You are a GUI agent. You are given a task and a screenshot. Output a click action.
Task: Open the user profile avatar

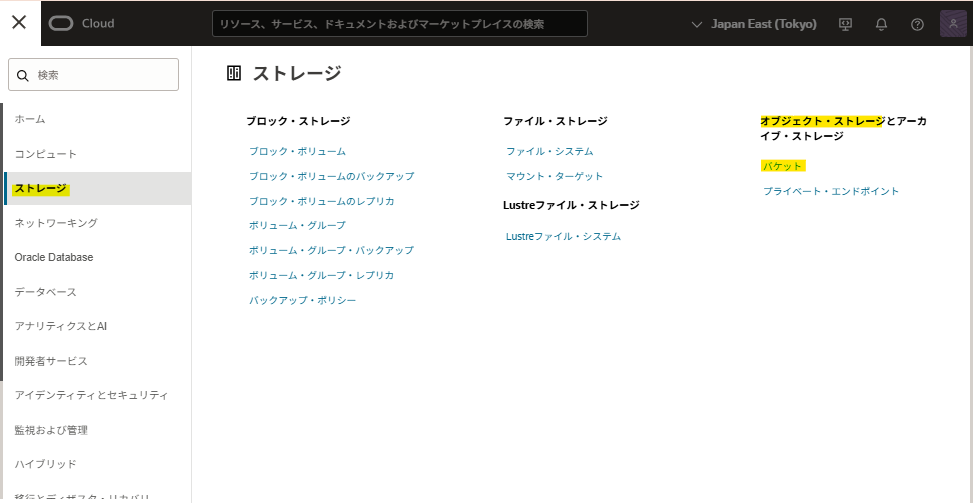click(953, 24)
